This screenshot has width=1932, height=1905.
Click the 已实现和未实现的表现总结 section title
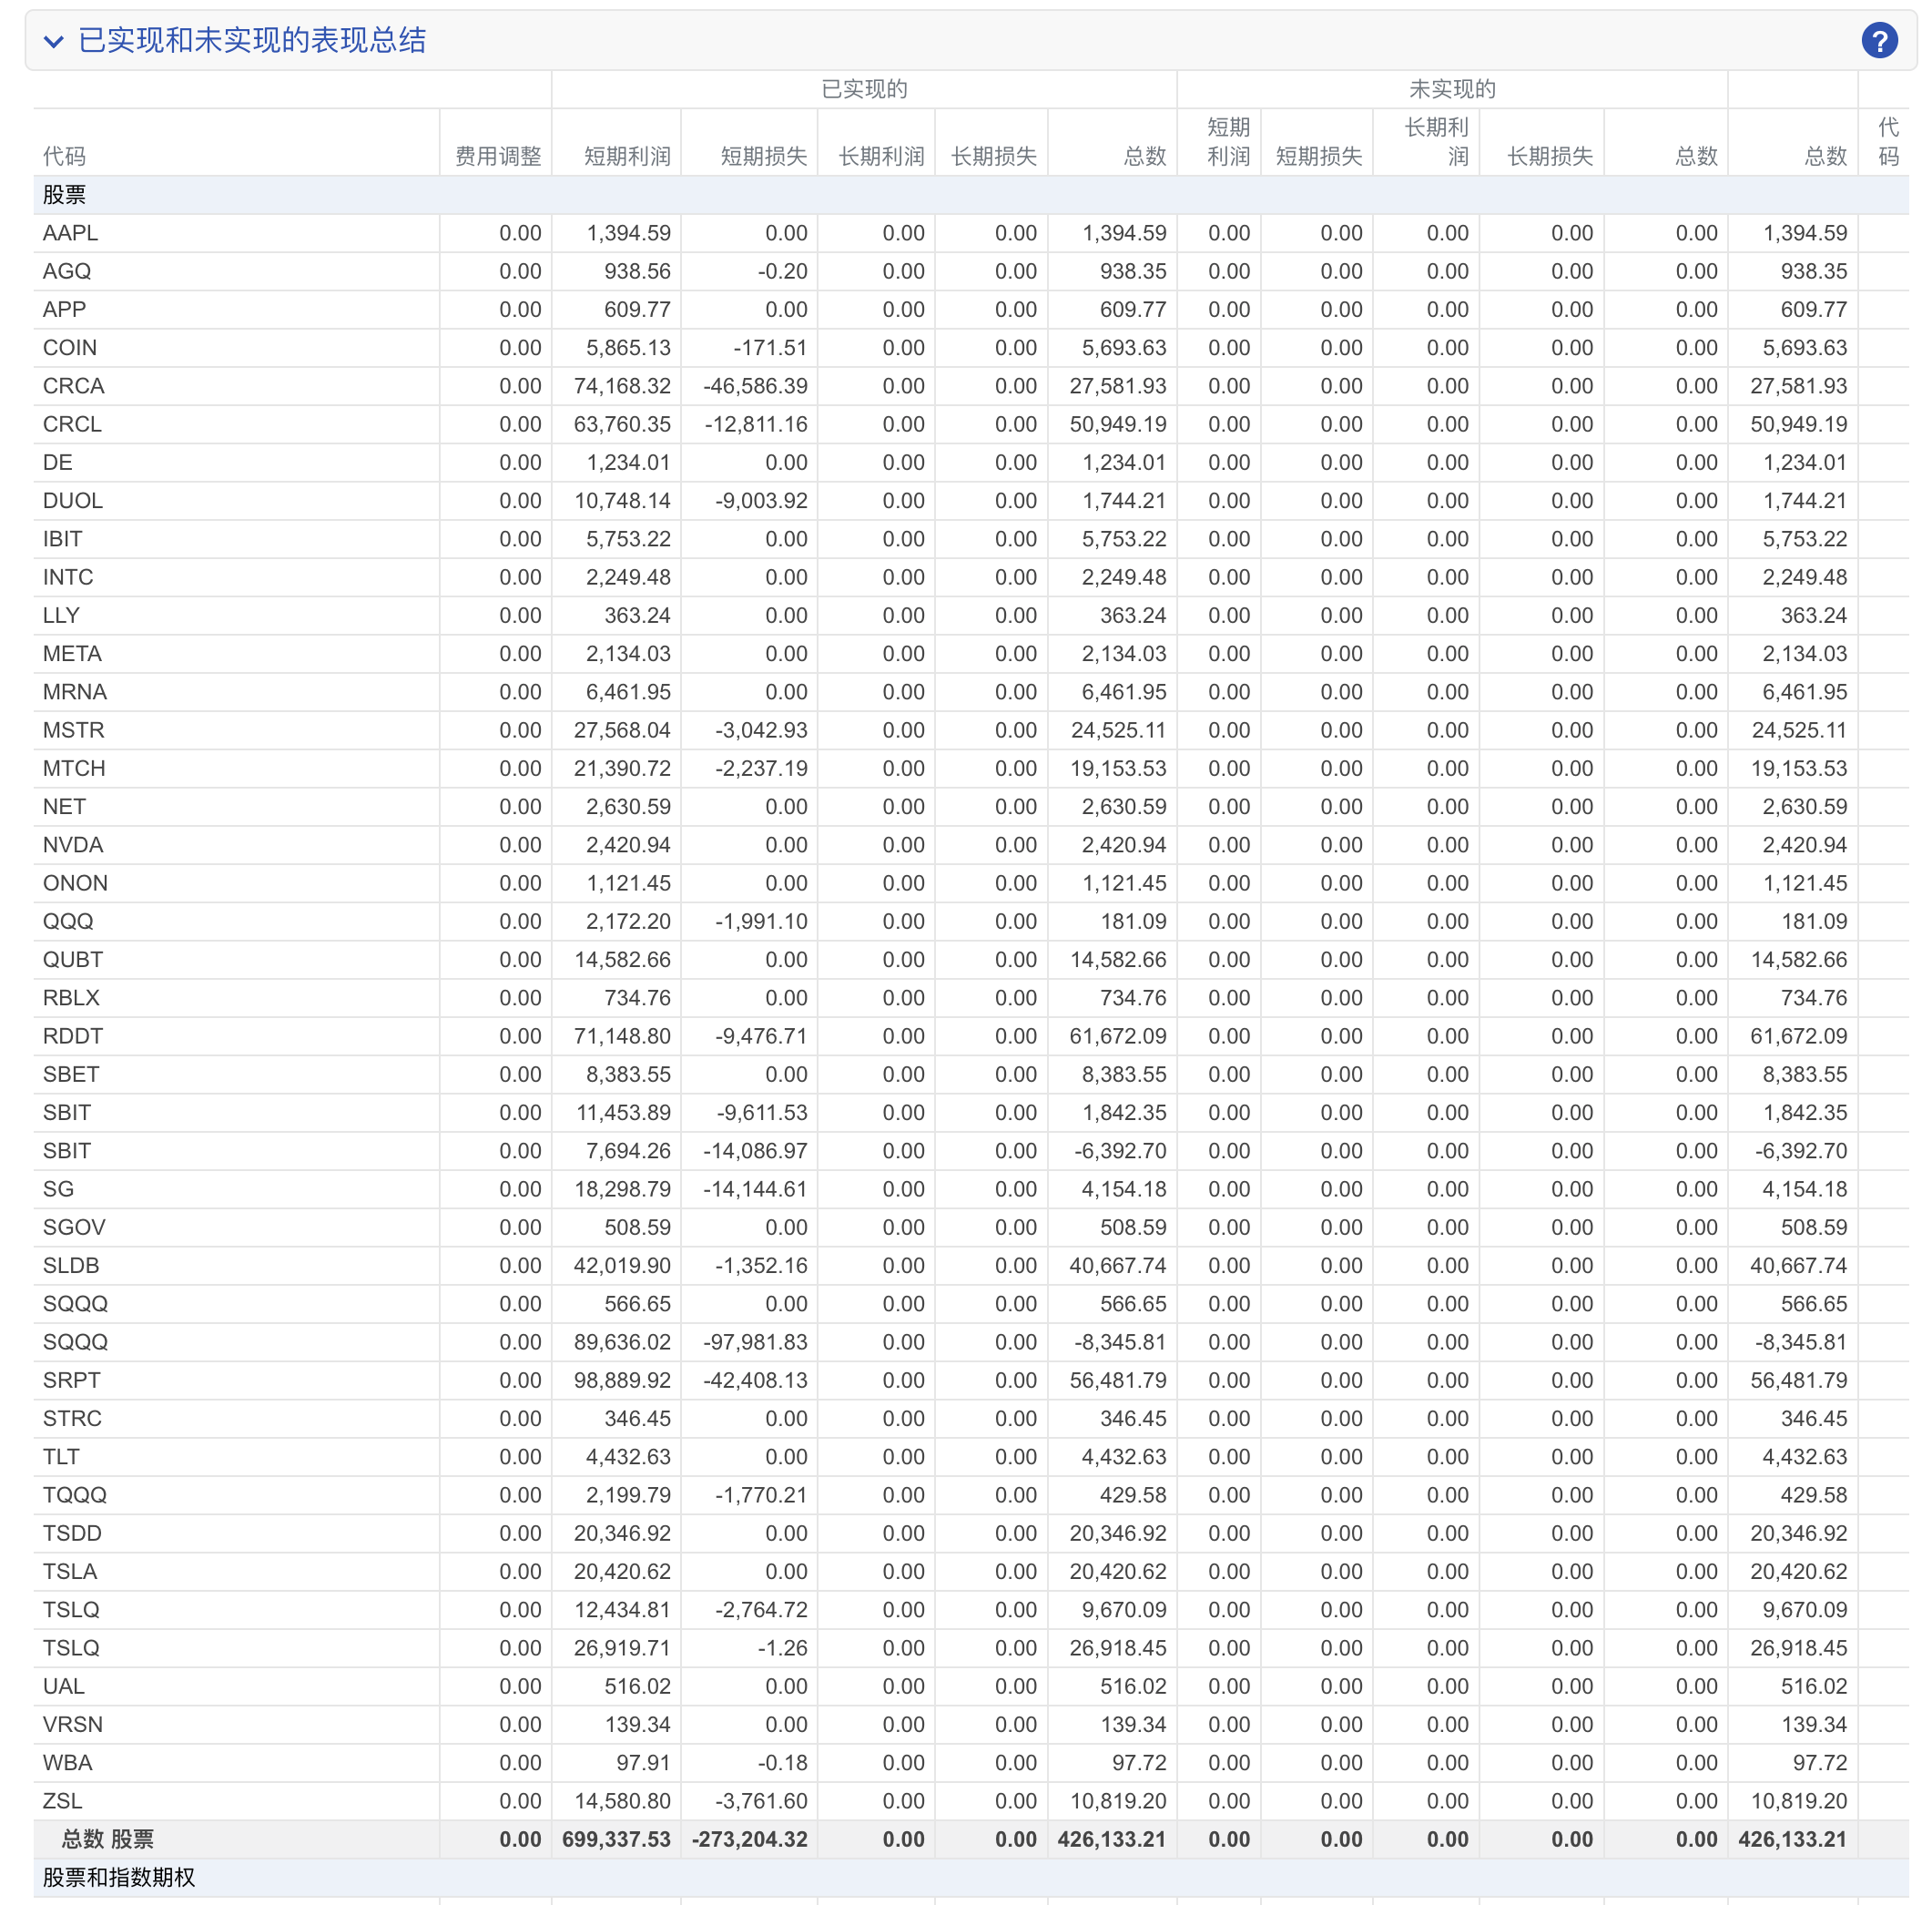(x=252, y=41)
